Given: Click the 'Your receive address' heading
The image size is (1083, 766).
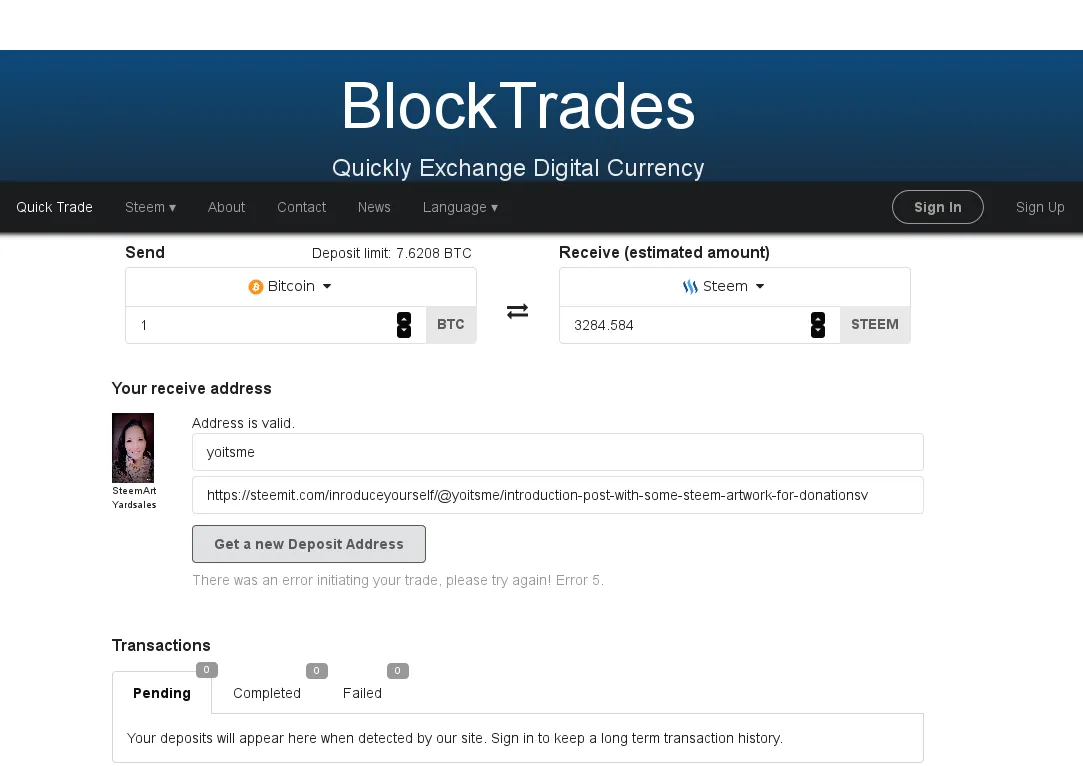Looking at the screenshot, I should coord(191,388).
